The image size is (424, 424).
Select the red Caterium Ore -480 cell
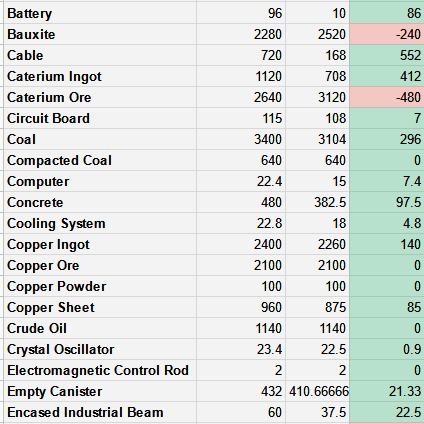pyautogui.click(x=387, y=97)
